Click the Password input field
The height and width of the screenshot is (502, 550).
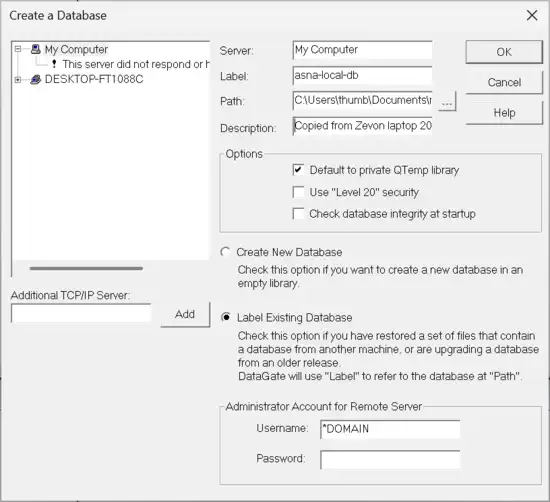pos(390,460)
